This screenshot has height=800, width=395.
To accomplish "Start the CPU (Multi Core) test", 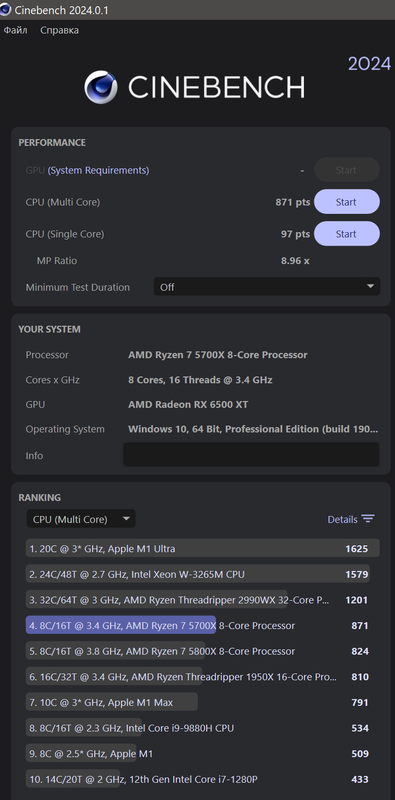I will tap(347, 202).
